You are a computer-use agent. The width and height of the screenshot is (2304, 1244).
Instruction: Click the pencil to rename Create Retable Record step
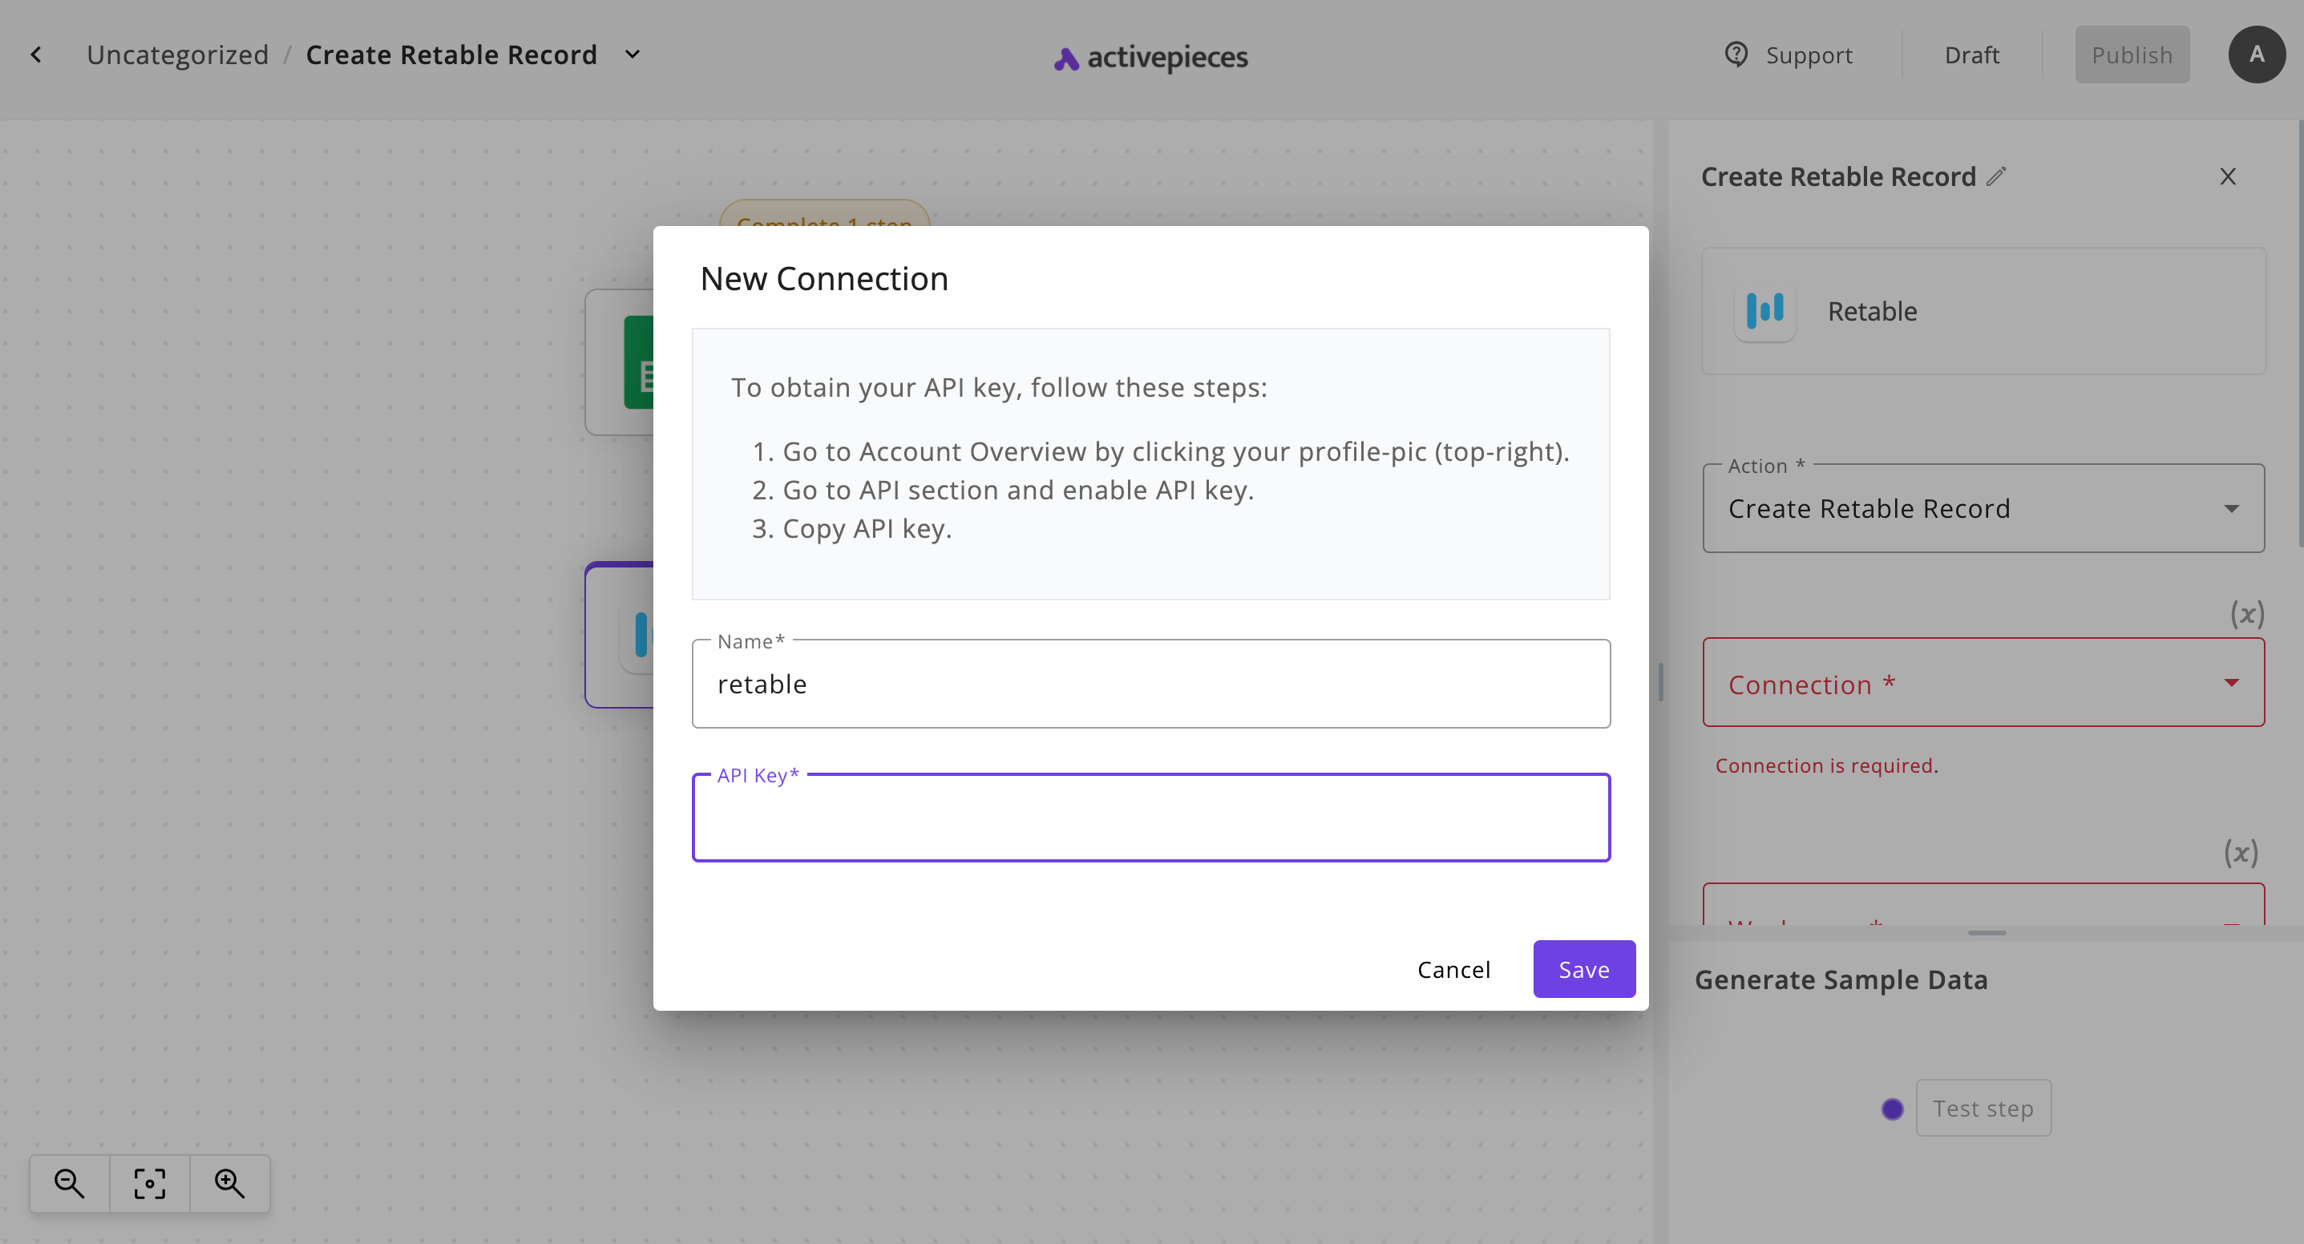tap(1996, 176)
